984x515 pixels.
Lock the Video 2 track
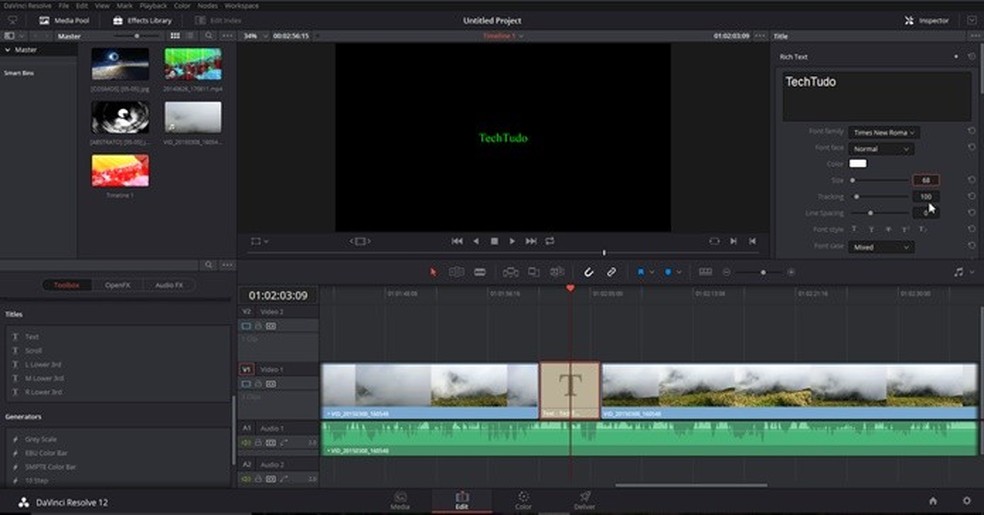coord(258,326)
